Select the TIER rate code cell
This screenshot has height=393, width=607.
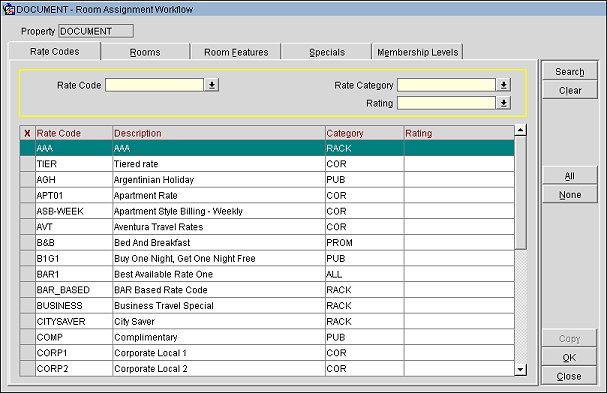pyautogui.click(x=74, y=164)
